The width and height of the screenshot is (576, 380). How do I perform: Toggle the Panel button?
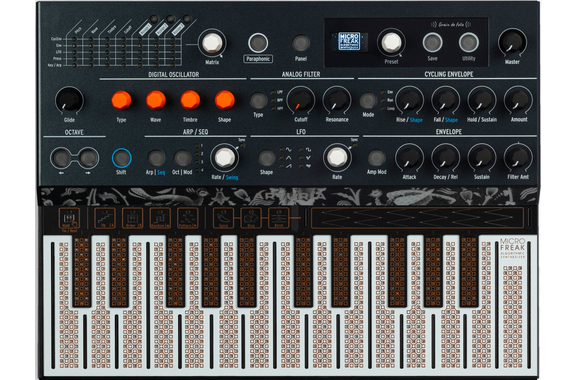(x=301, y=43)
